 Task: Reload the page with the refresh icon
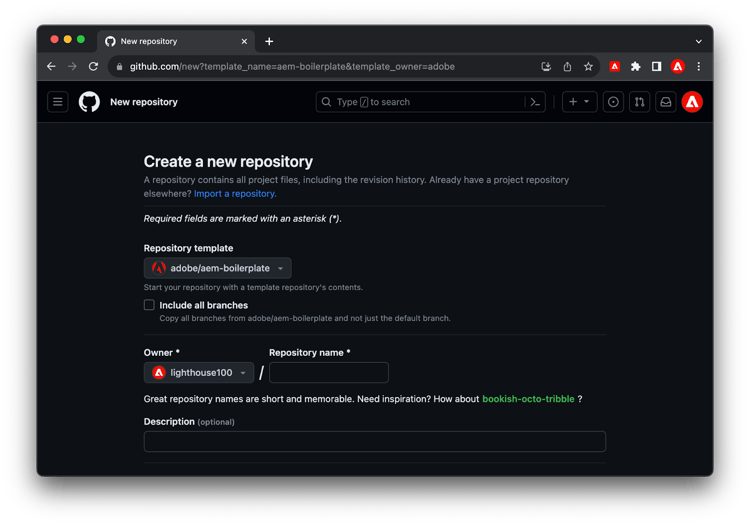tap(93, 66)
